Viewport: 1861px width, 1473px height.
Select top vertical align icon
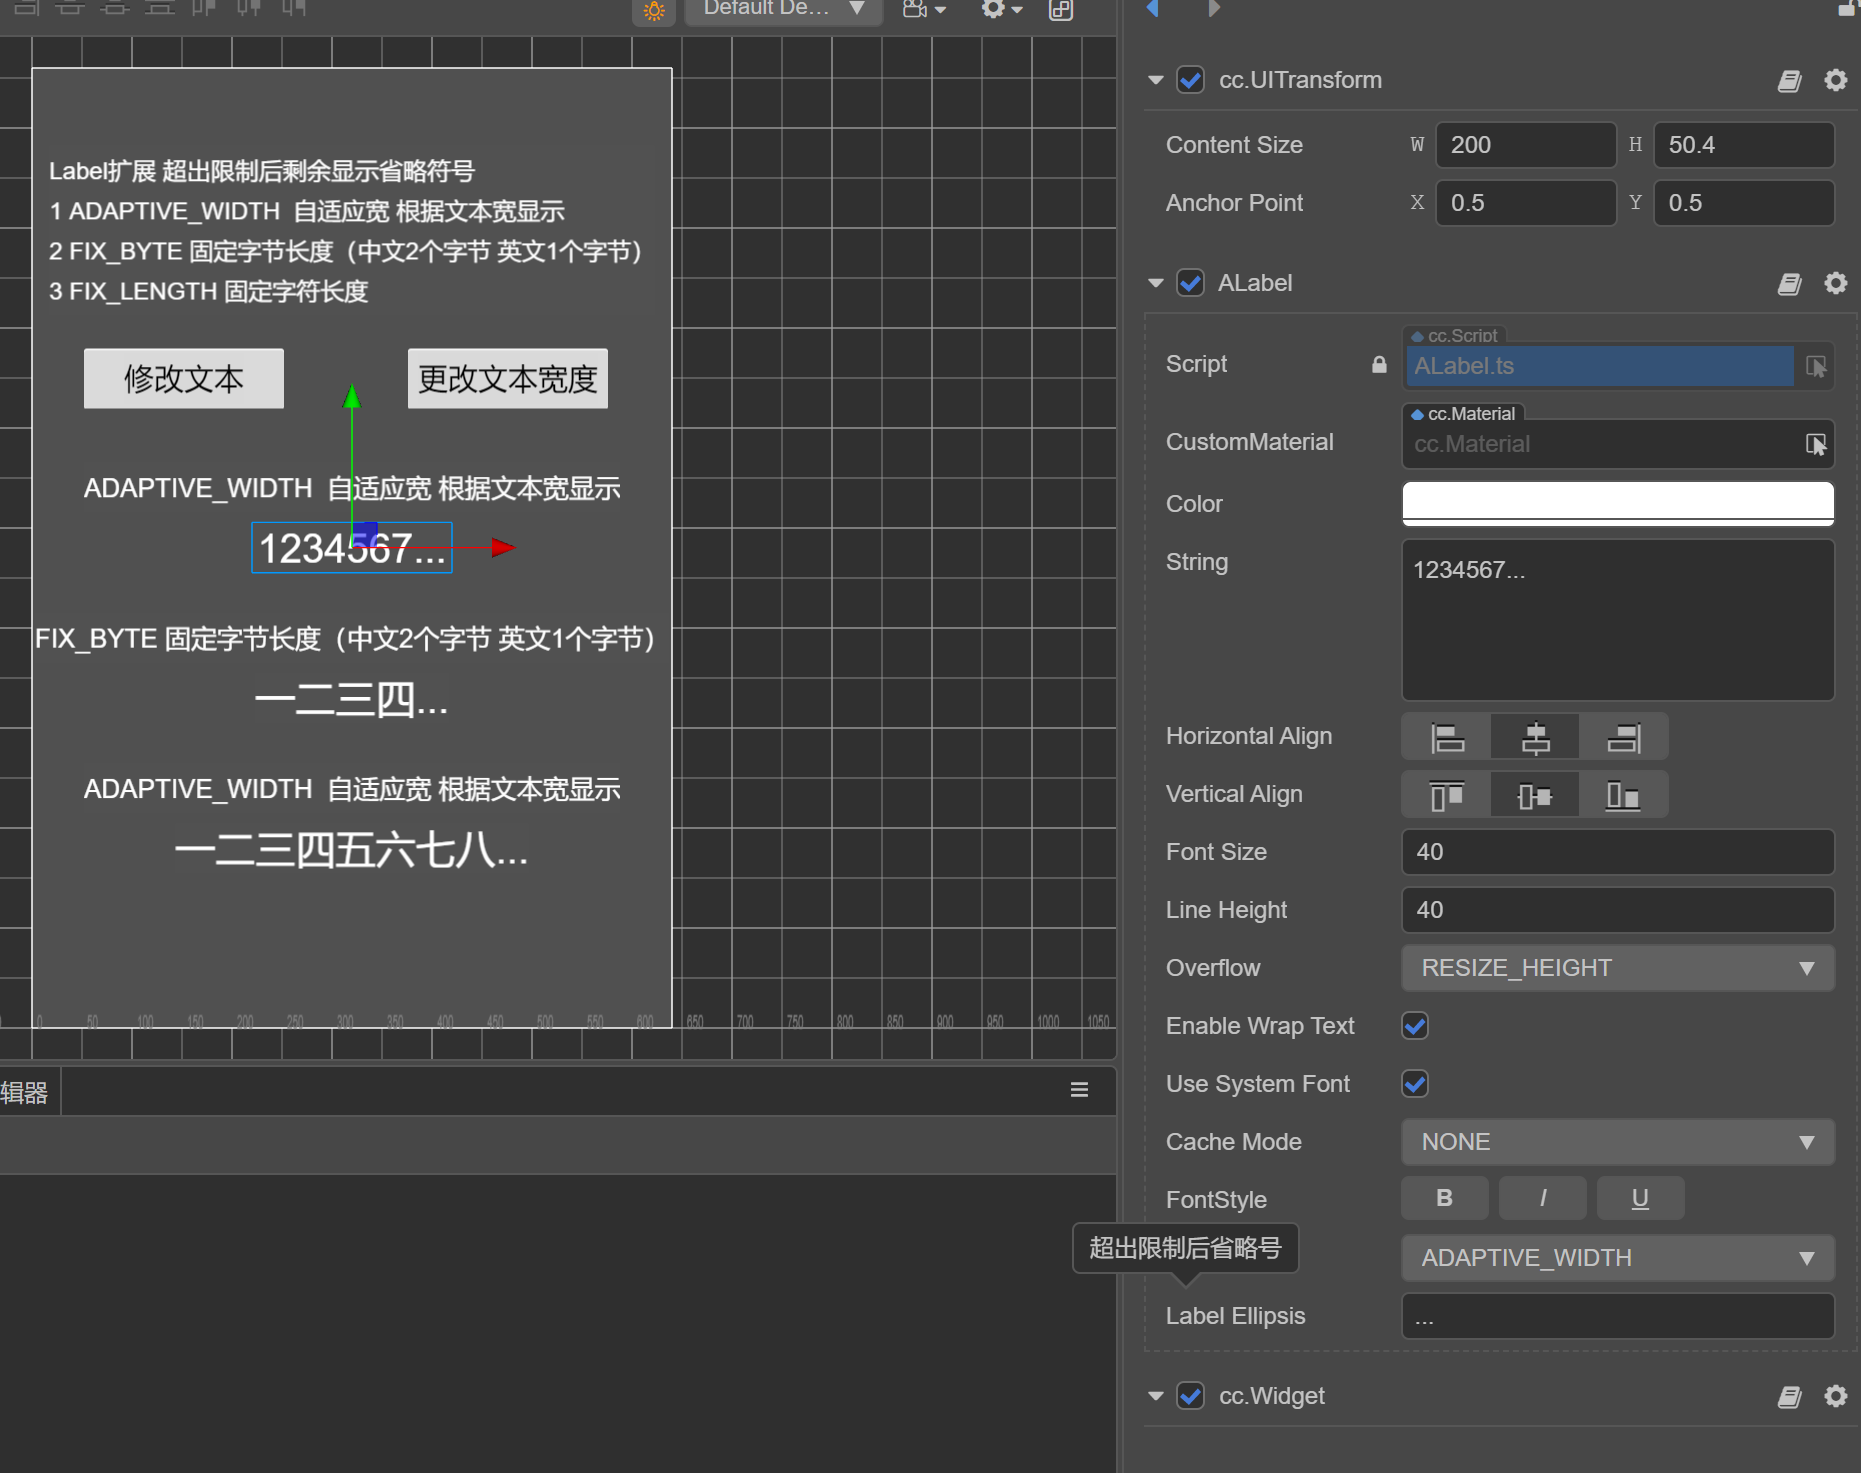(1446, 796)
